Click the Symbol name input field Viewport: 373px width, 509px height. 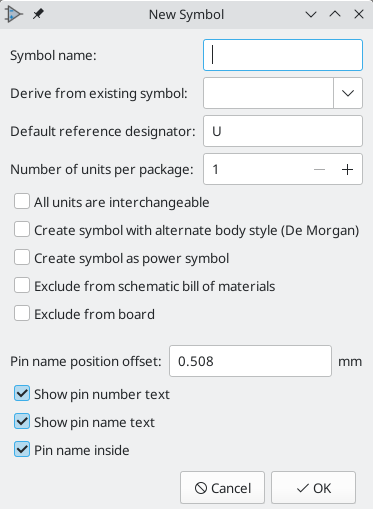click(x=283, y=55)
